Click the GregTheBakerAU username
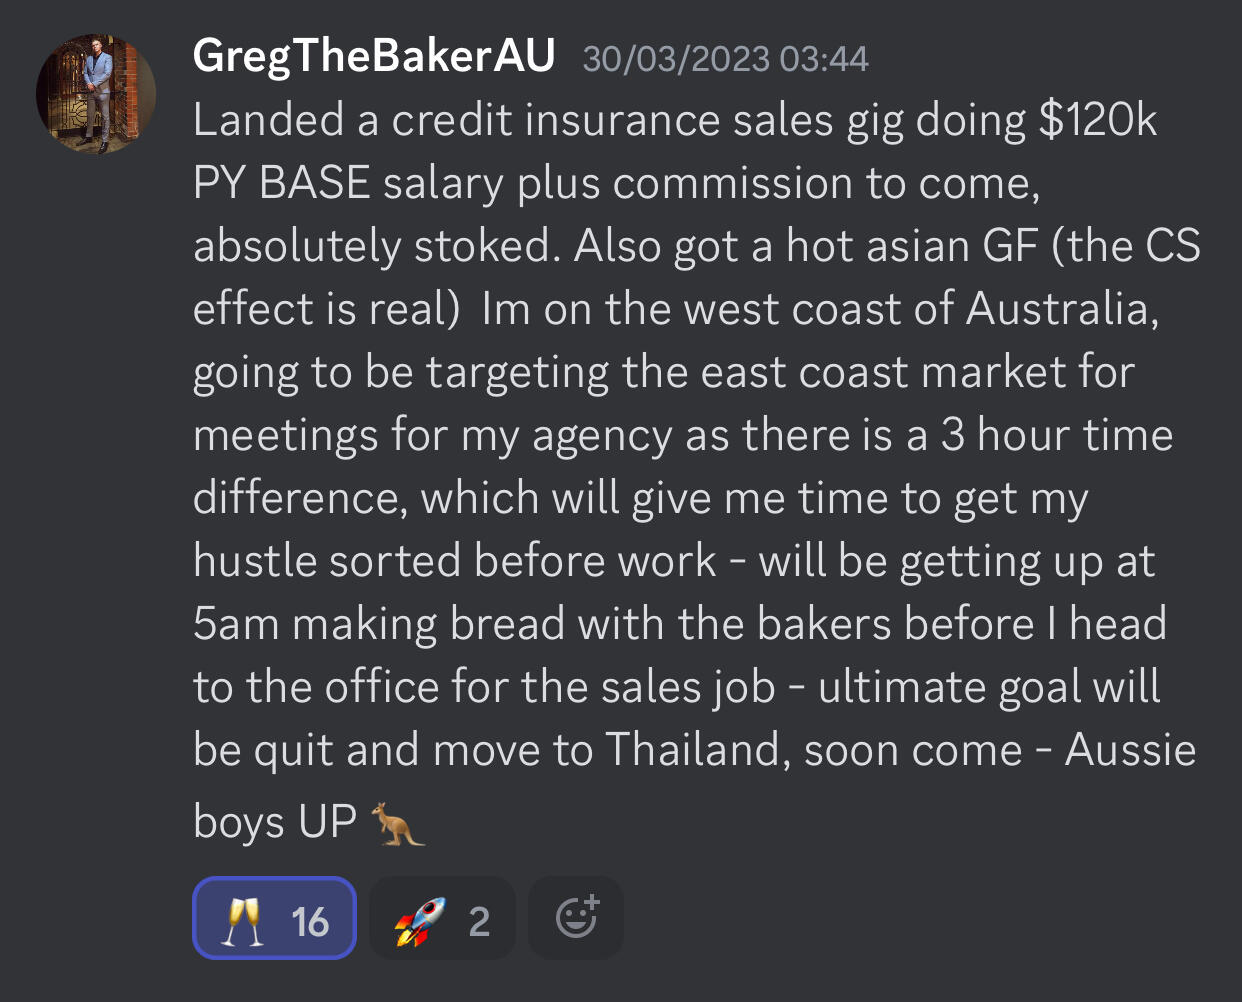The image size is (1242, 1002). coord(373,56)
